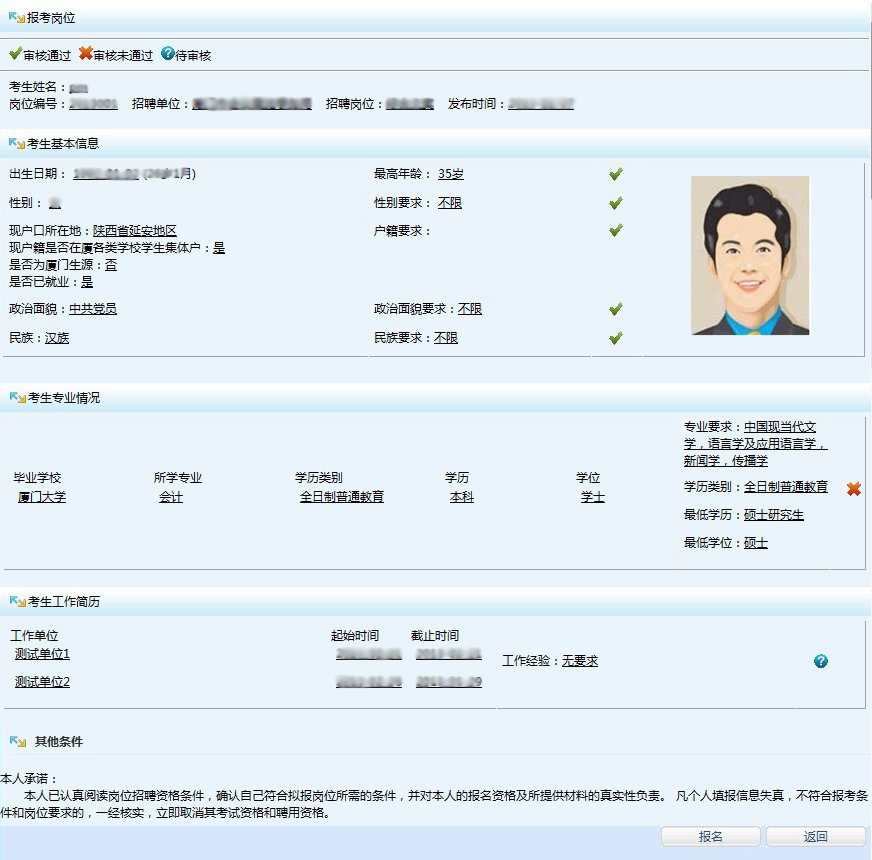Click the 硕士研究生 minimum education link
This screenshot has width=872, height=860.
coord(773,515)
